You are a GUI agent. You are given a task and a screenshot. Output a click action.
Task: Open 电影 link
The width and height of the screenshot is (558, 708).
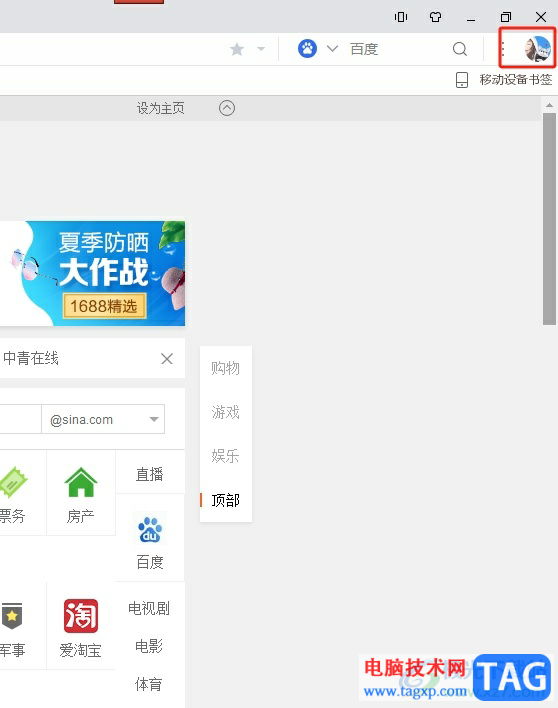(149, 646)
